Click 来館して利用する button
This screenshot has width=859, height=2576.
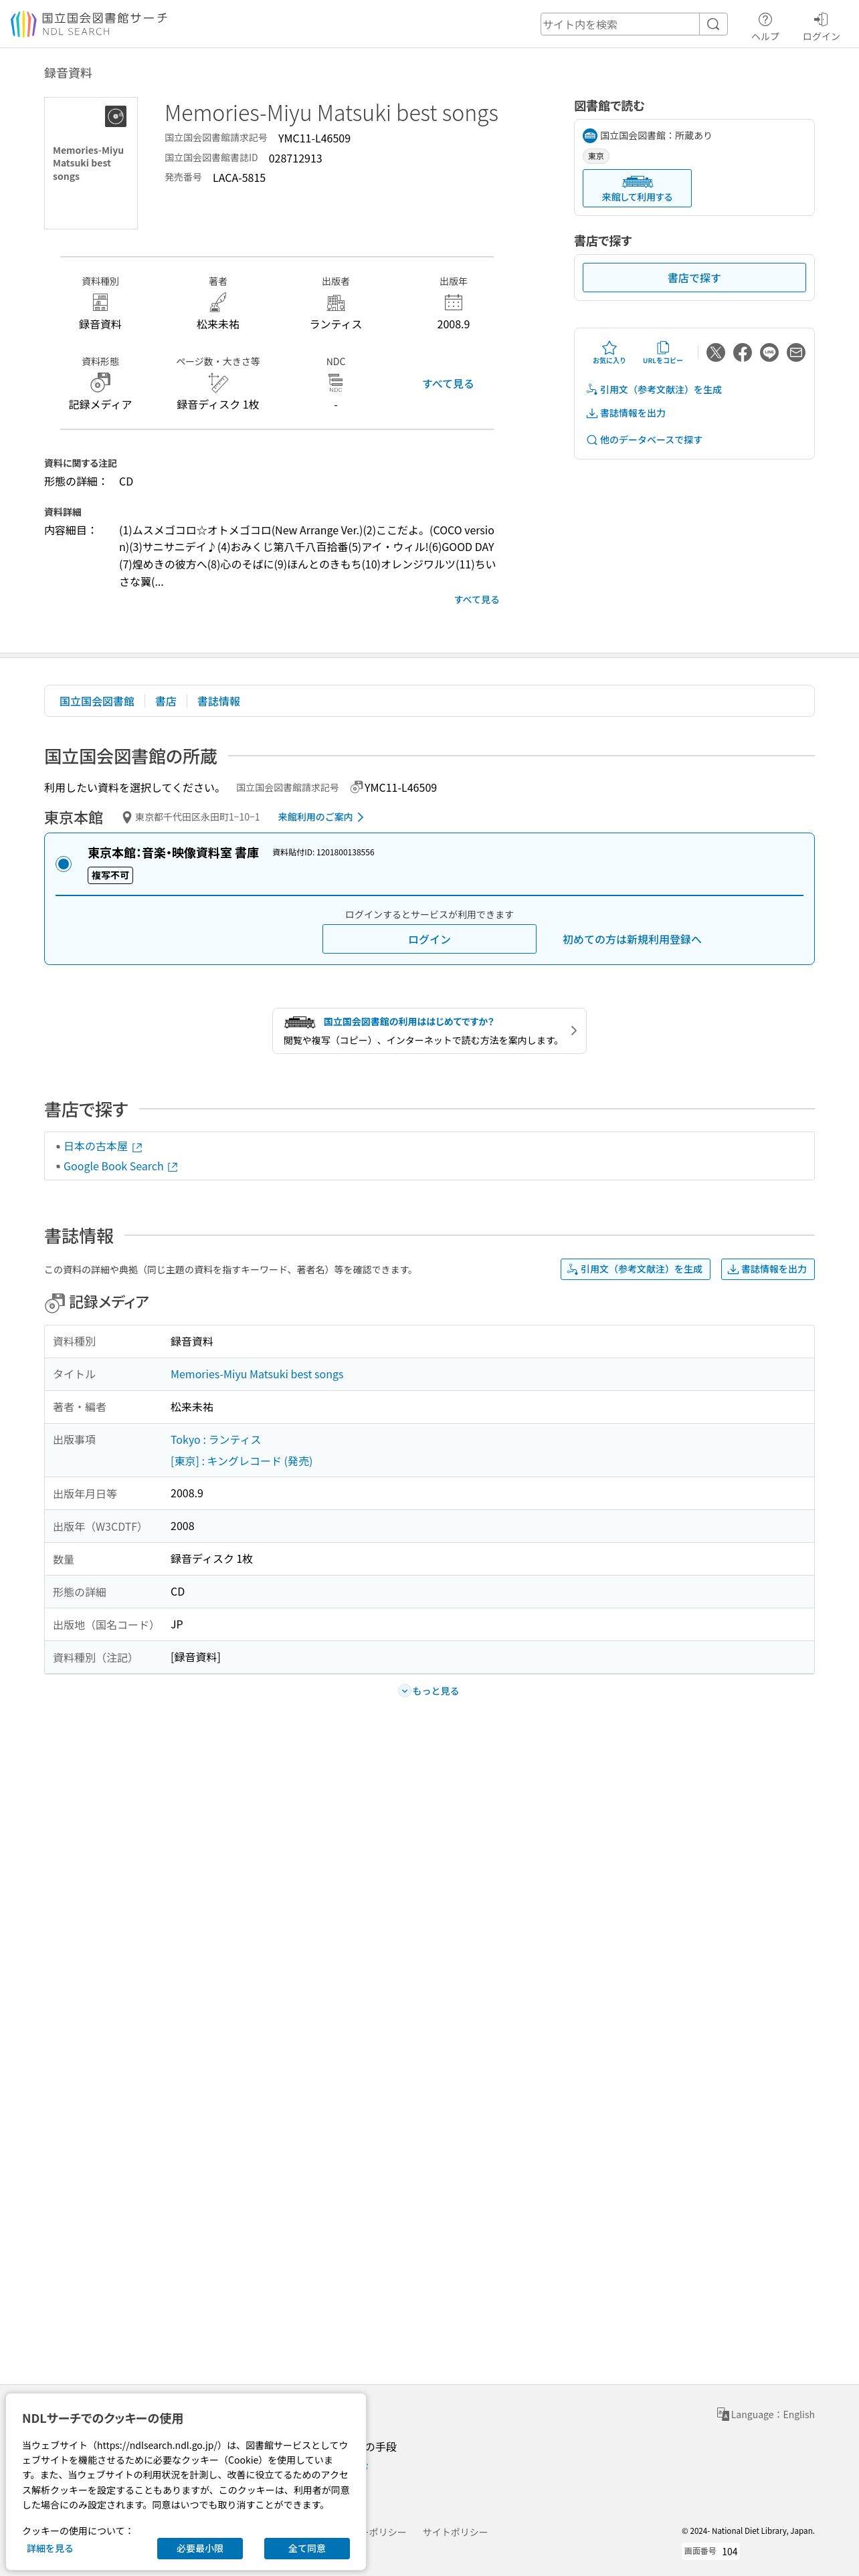pyautogui.click(x=637, y=188)
